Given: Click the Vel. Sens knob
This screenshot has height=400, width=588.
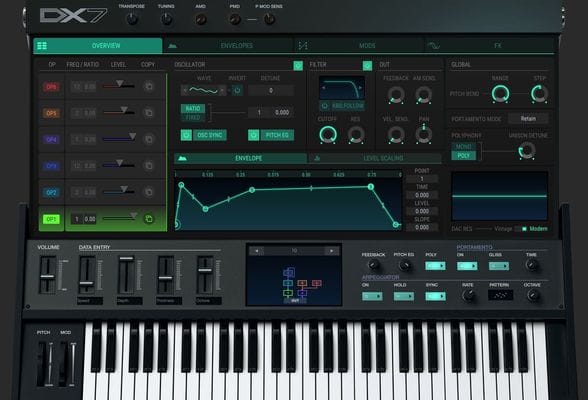Looking at the screenshot, I should pyautogui.click(x=396, y=135).
